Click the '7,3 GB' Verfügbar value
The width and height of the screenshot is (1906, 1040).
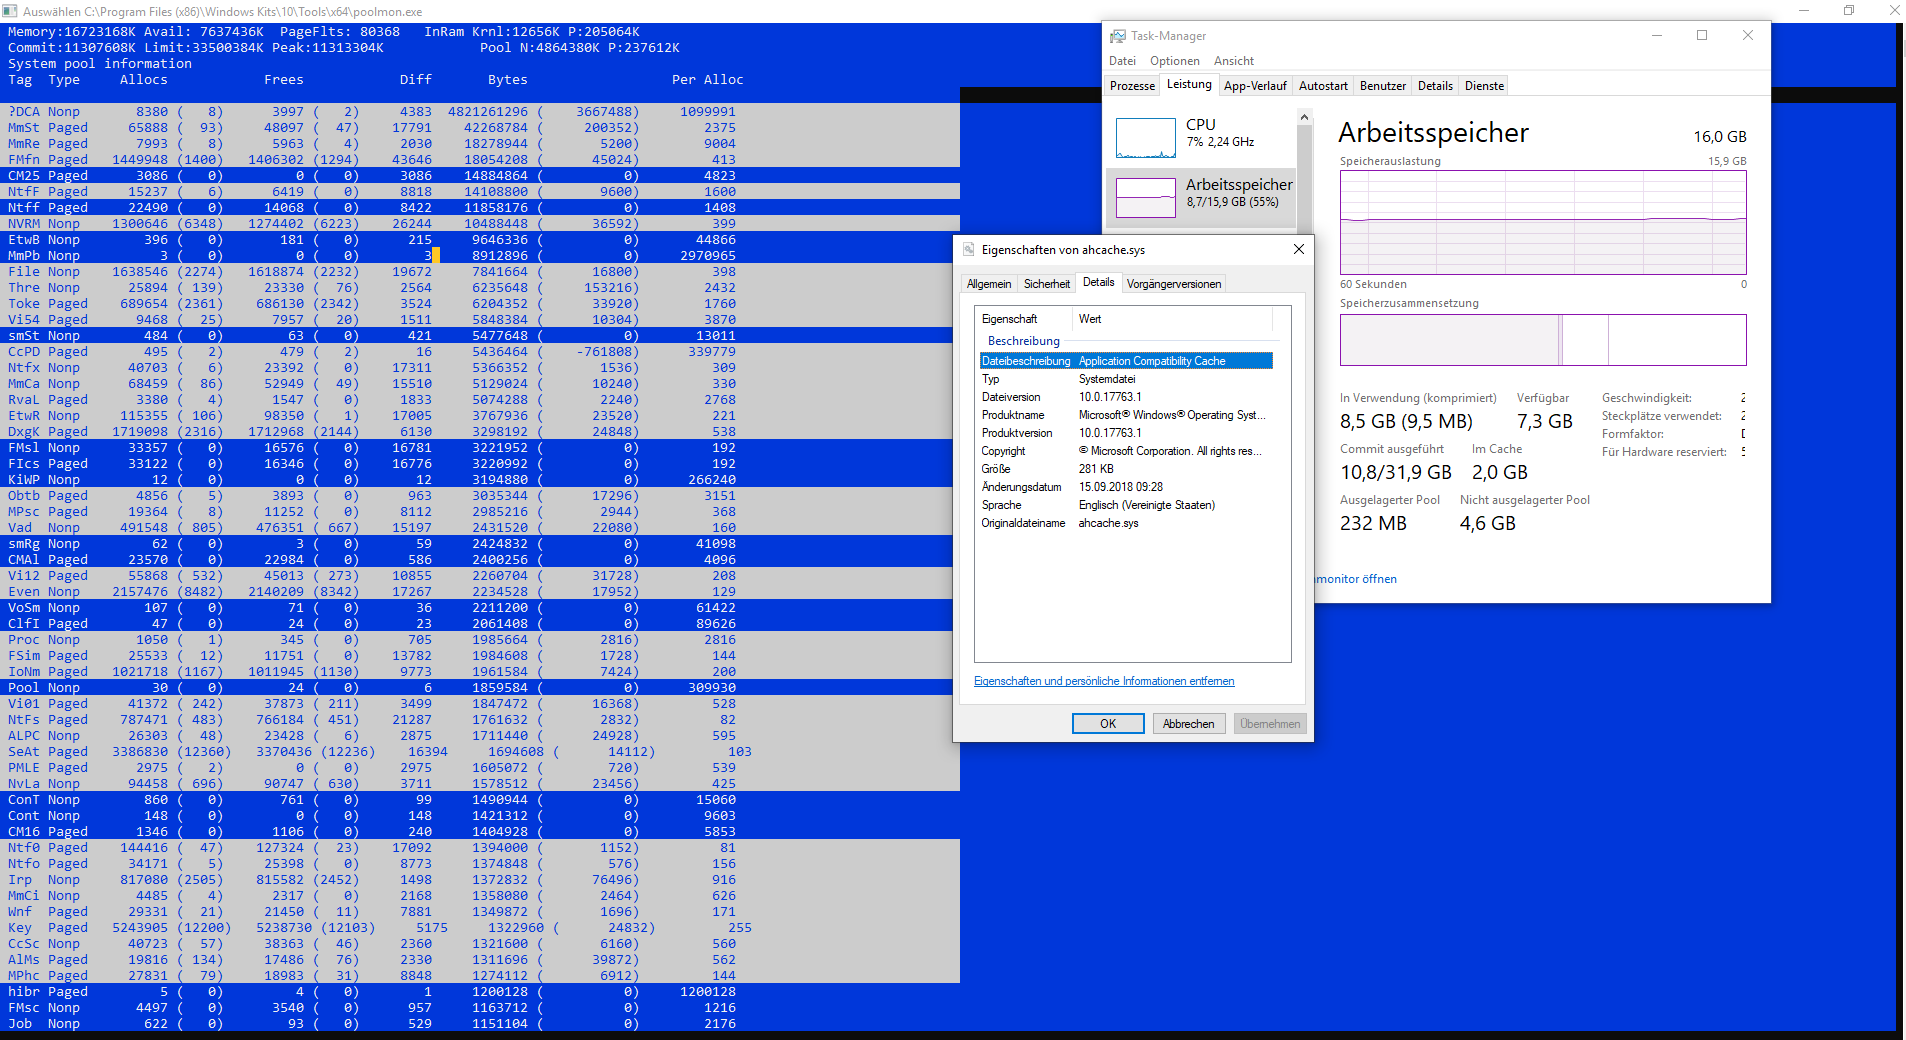[x=1544, y=422]
